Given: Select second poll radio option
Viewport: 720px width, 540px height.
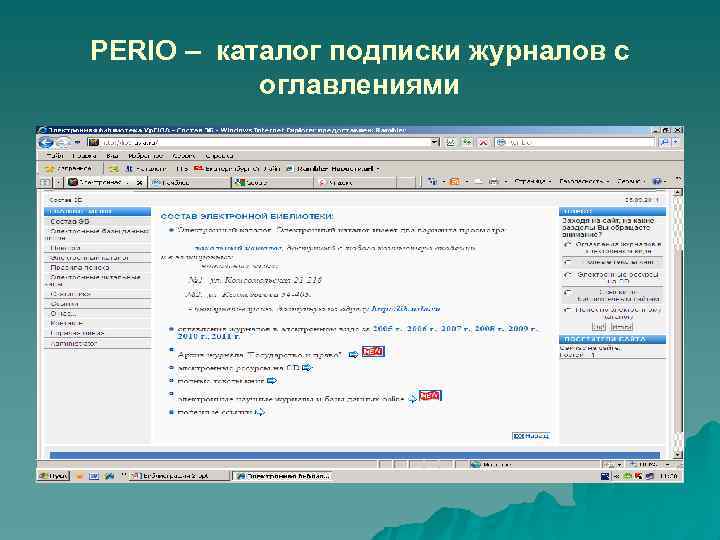Looking at the screenshot, I should pos(567,262).
